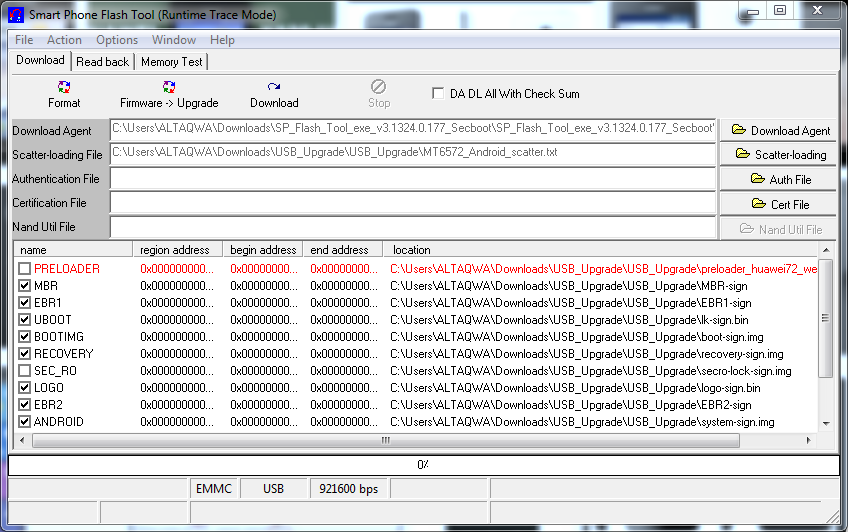Uncheck the BOOTIMG partition checkbox

coord(24,337)
